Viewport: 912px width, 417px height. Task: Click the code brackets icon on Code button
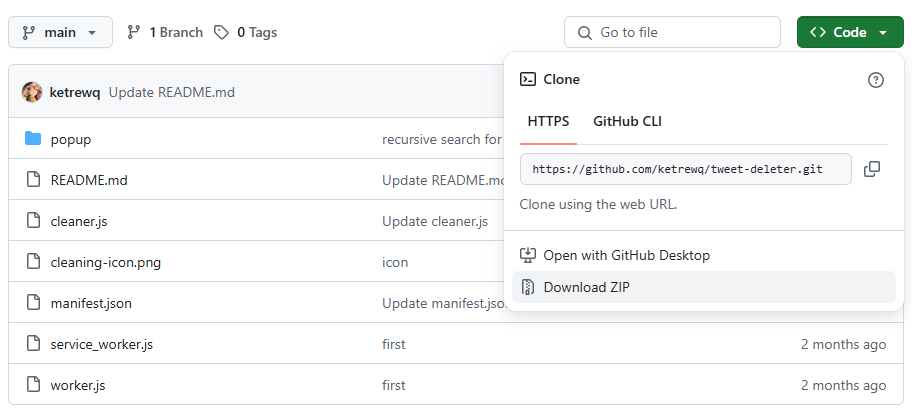pyautogui.click(x=818, y=33)
